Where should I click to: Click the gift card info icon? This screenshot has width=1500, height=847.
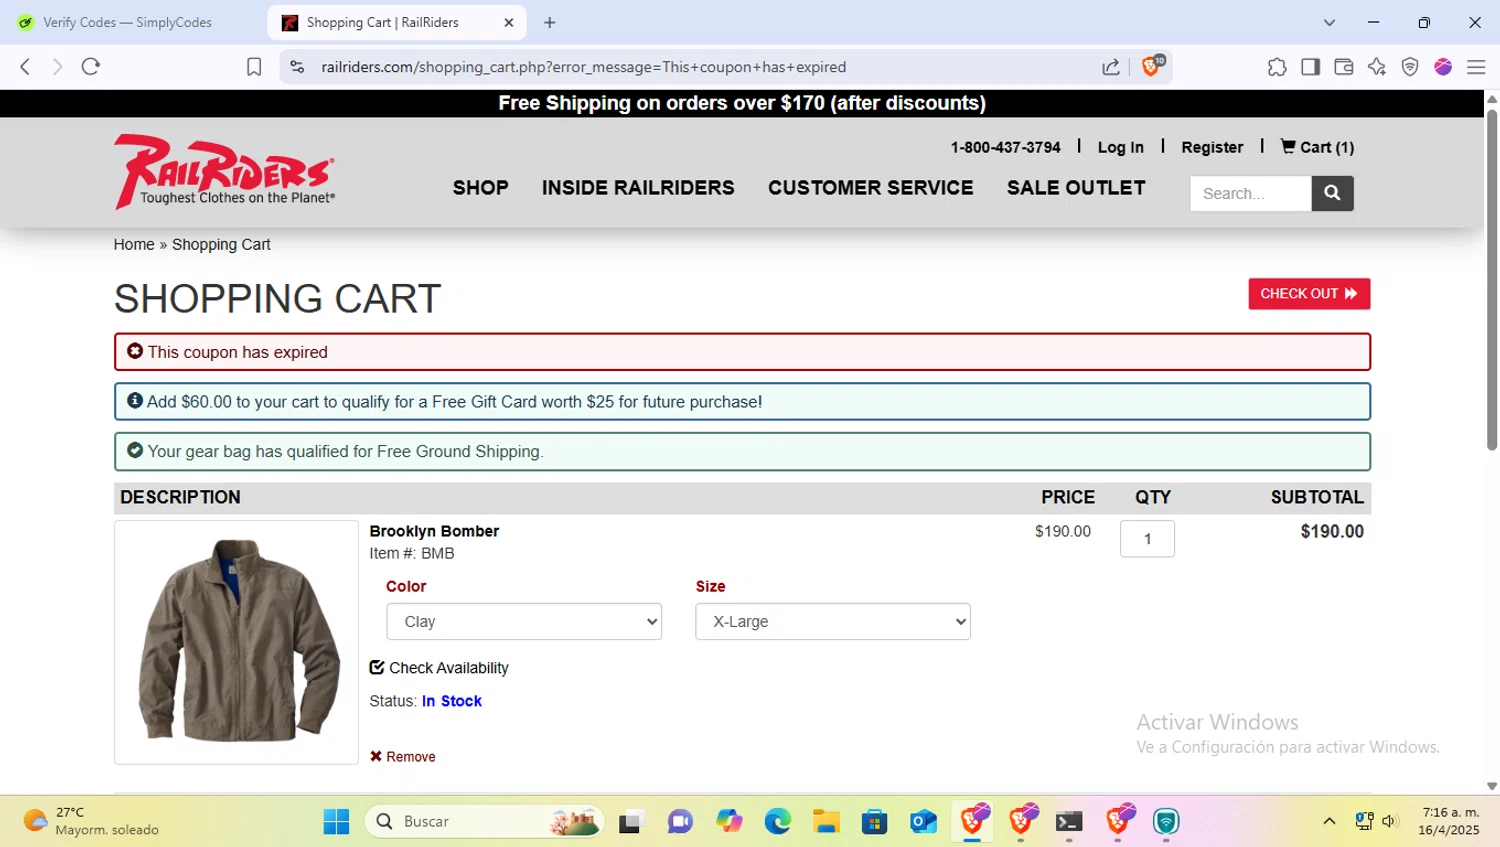pyautogui.click(x=135, y=400)
